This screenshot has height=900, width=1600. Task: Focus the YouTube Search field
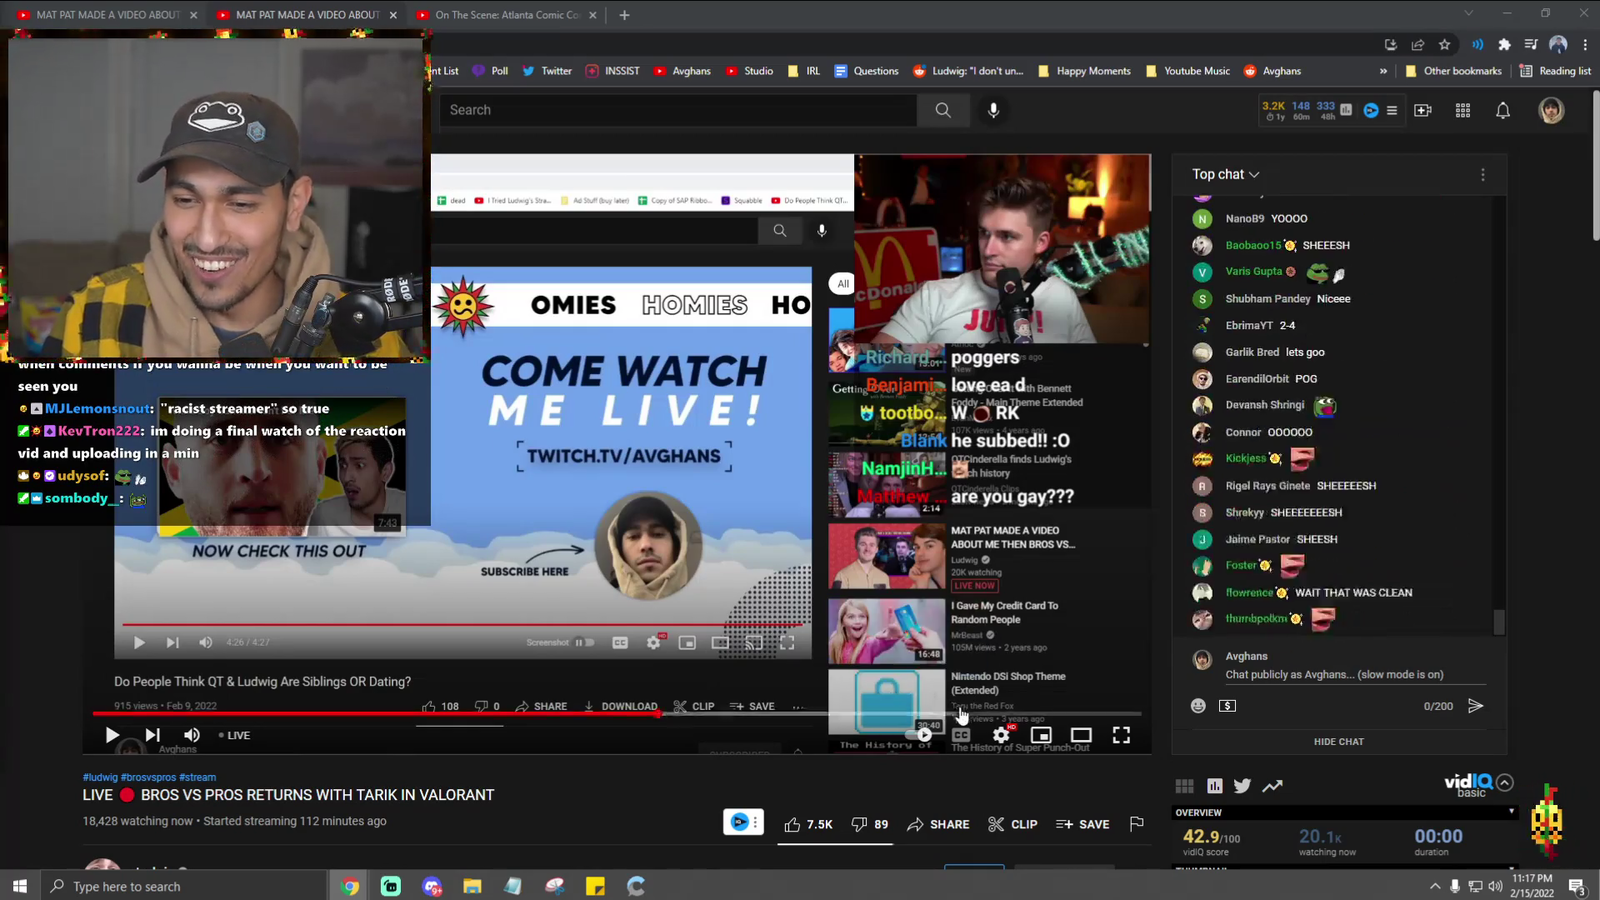(x=678, y=110)
